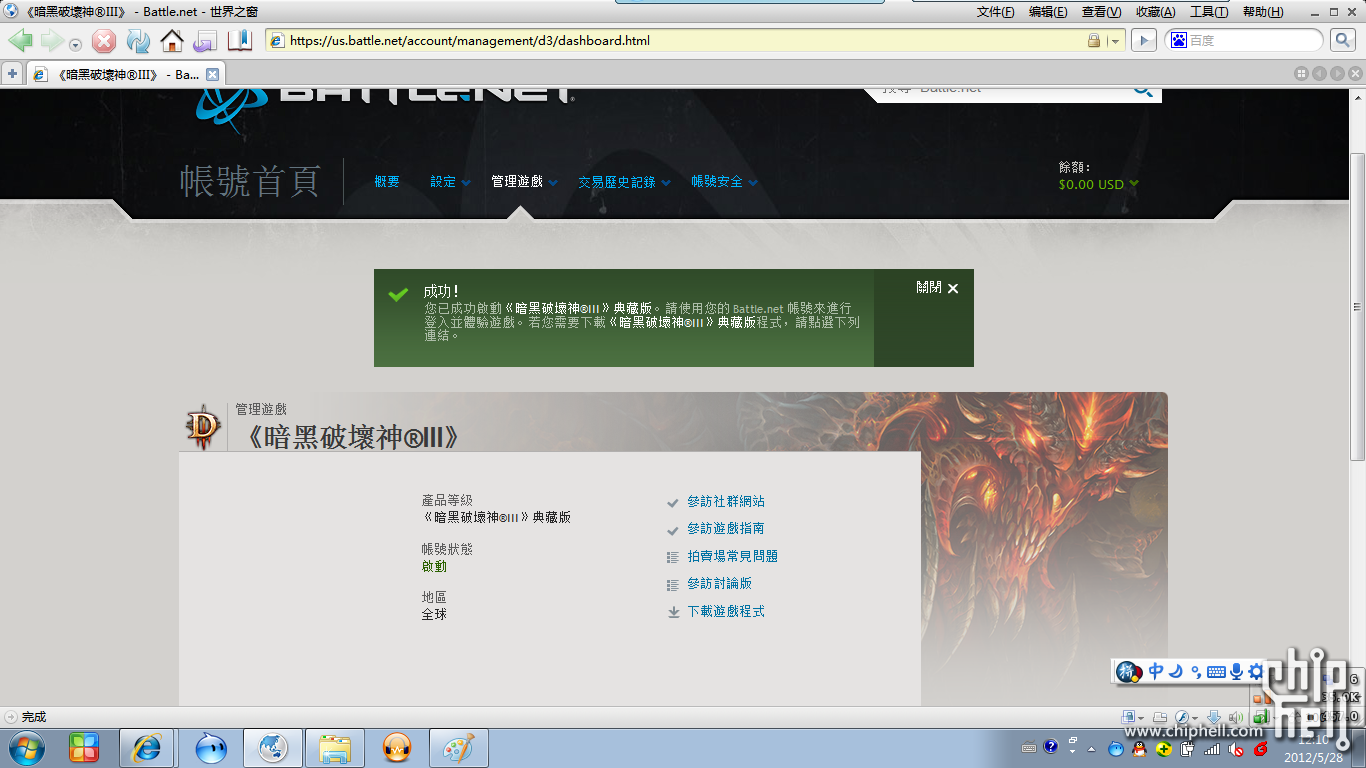Click the tab list grid icon
1366x768 pixels.
point(1300,74)
